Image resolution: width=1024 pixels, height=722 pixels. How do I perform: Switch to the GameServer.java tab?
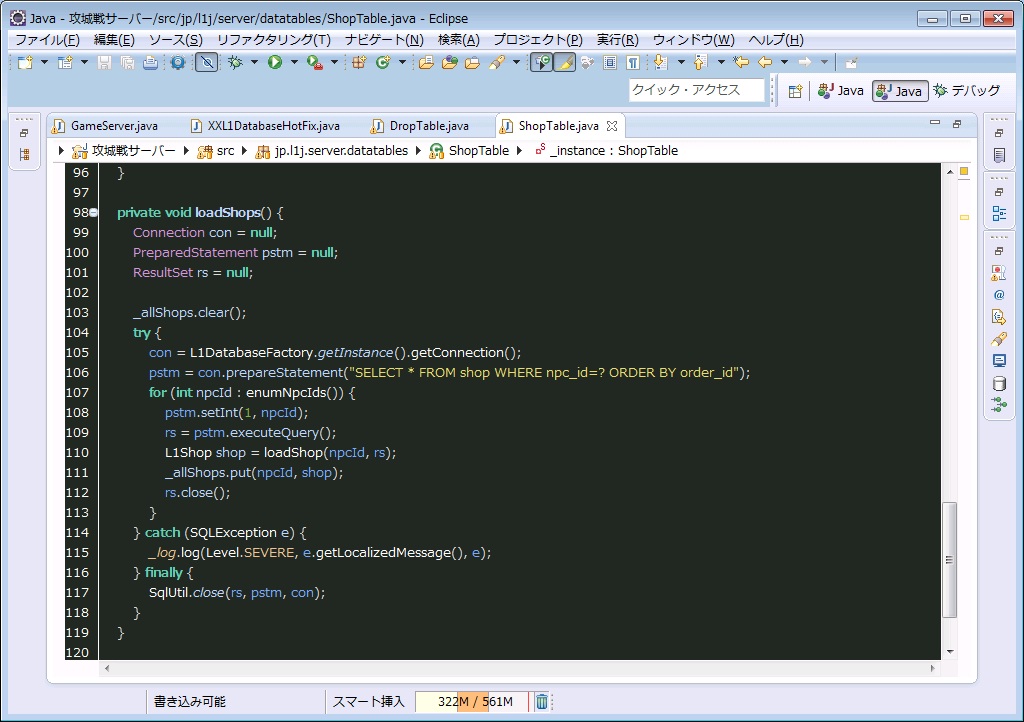tap(106, 126)
